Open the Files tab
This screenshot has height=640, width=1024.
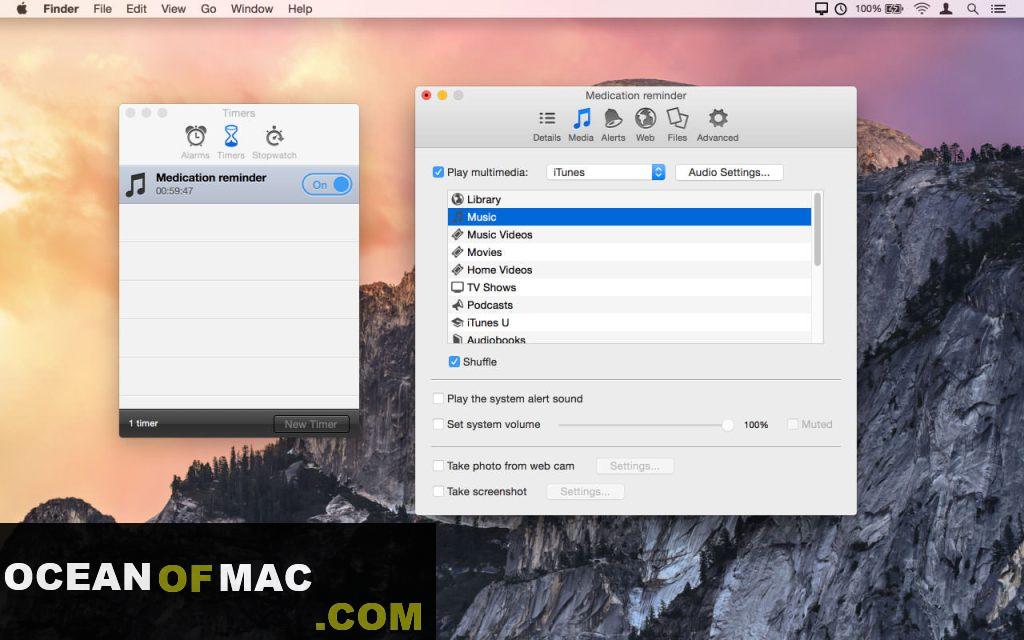(x=677, y=125)
